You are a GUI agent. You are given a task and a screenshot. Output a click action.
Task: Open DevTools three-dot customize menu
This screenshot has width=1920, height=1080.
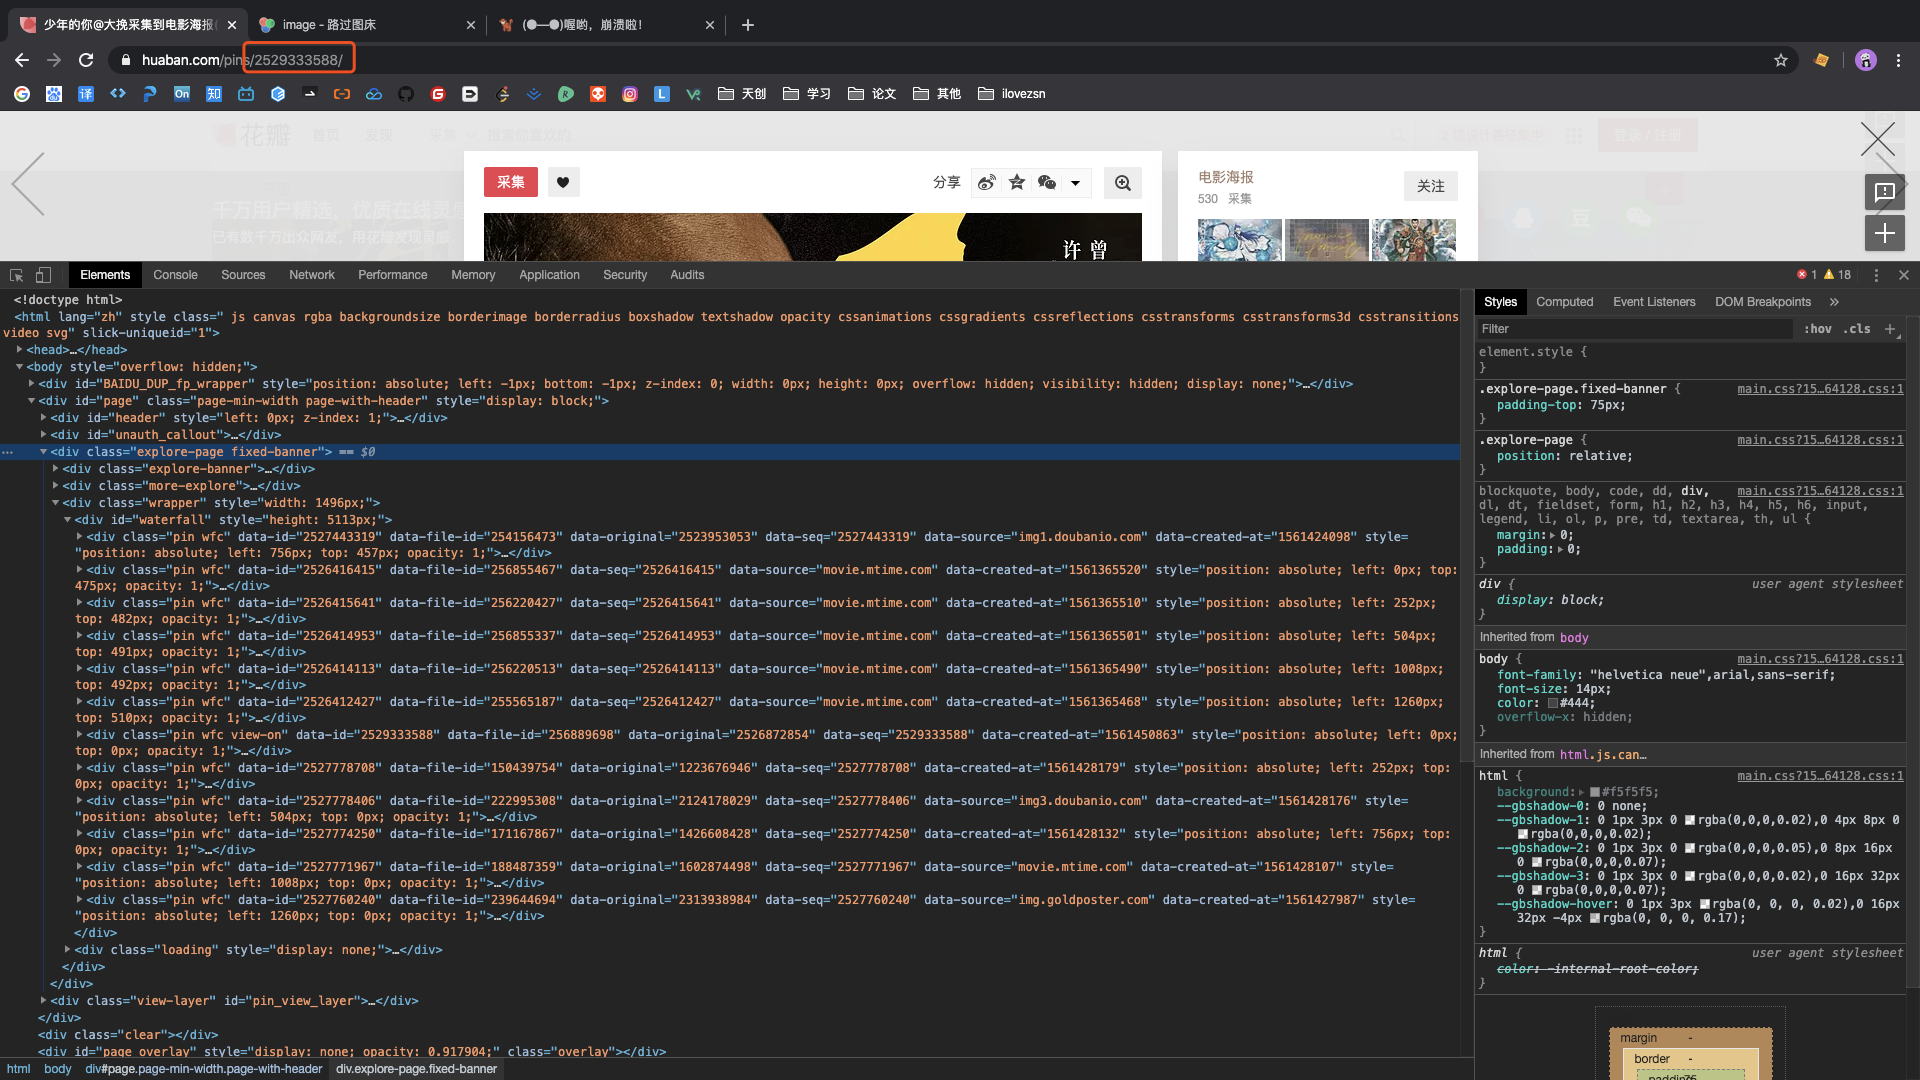tap(1876, 275)
